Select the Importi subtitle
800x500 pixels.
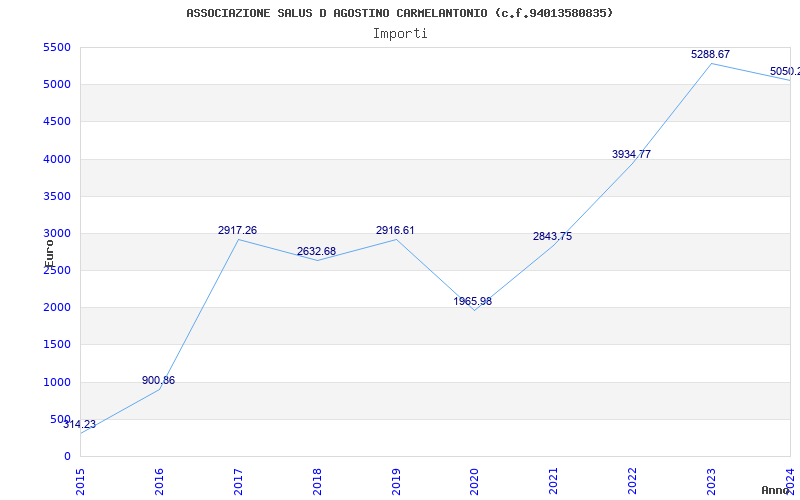tap(400, 34)
